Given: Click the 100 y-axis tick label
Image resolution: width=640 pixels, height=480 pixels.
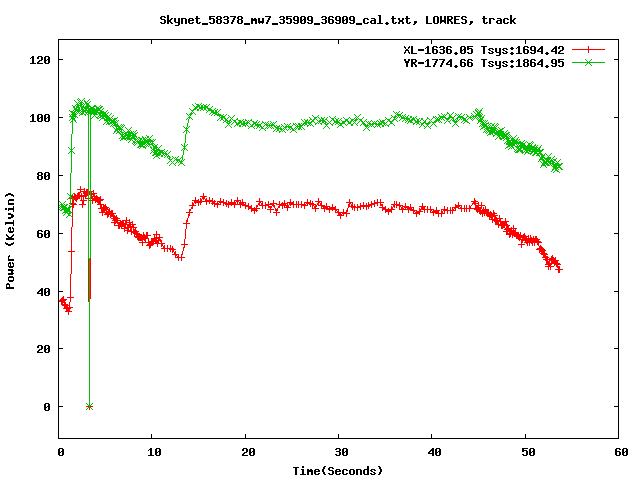Looking at the screenshot, I should pos(40,118).
